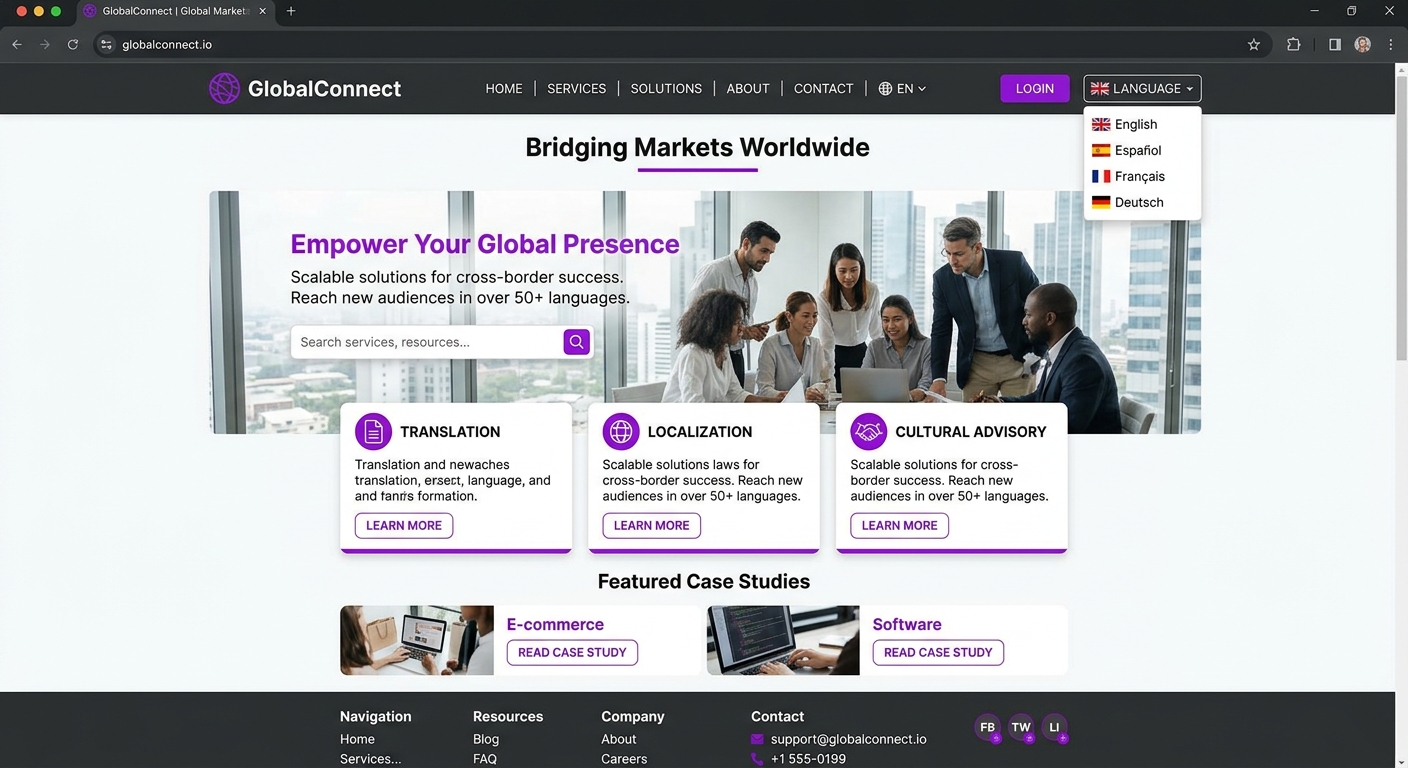Viewport: 1408px width, 768px height.
Task: Click the purple search magnifier button
Action: pos(576,342)
